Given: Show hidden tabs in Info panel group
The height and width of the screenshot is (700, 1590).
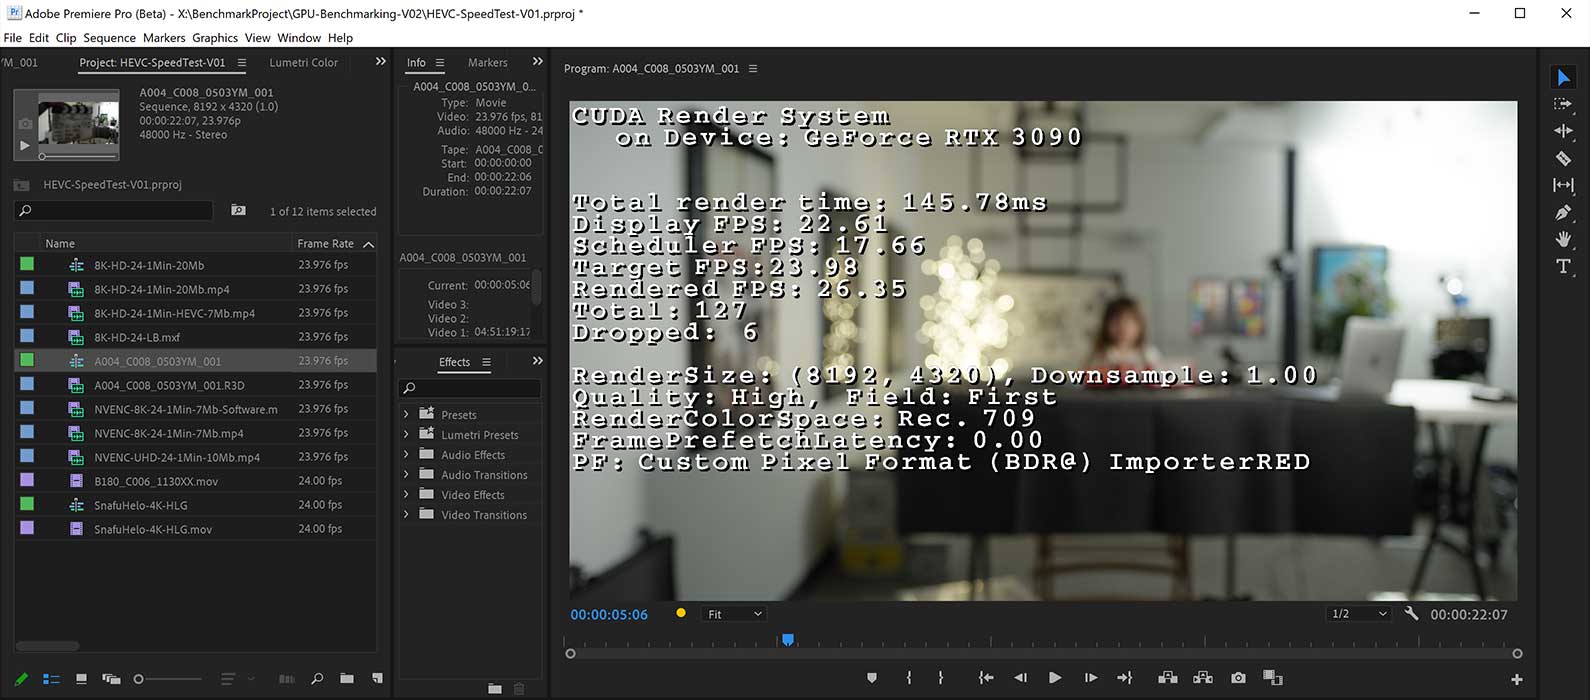Looking at the screenshot, I should [537, 62].
